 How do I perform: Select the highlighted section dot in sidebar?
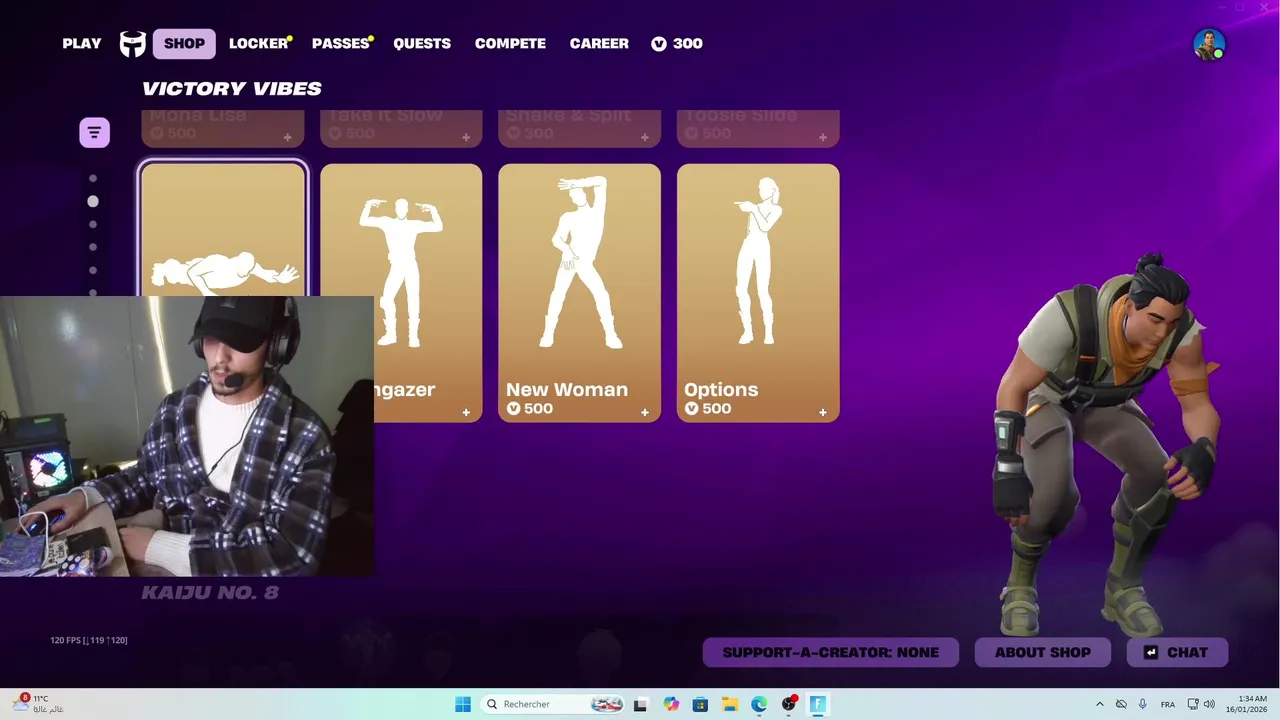click(93, 201)
